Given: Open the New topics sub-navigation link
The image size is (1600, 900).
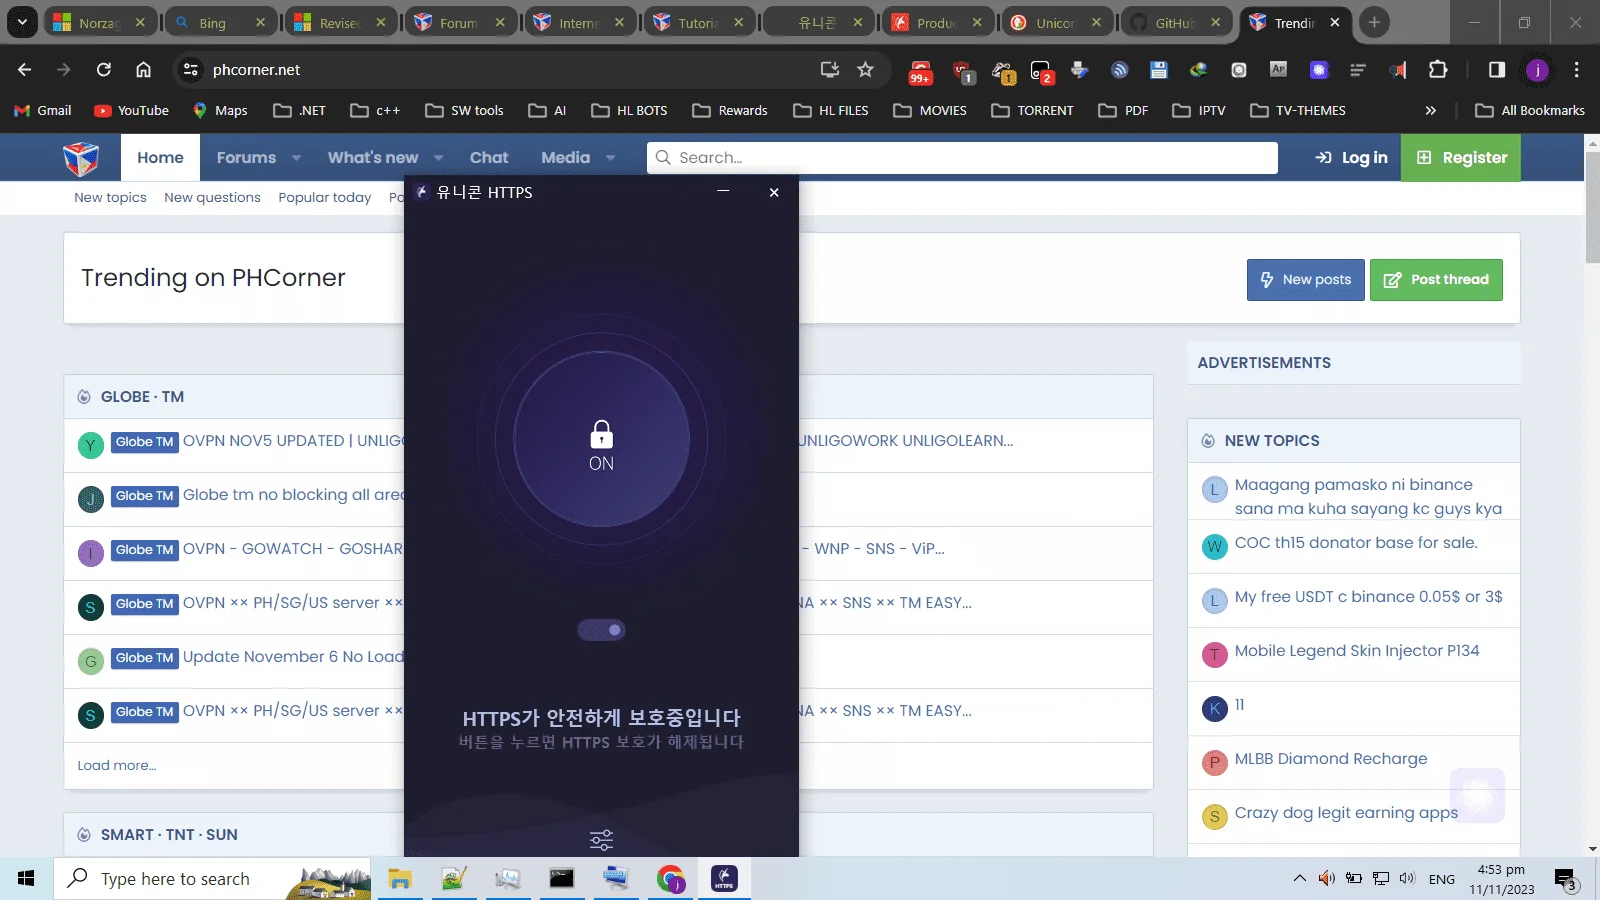Looking at the screenshot, I should pos(110,197).
